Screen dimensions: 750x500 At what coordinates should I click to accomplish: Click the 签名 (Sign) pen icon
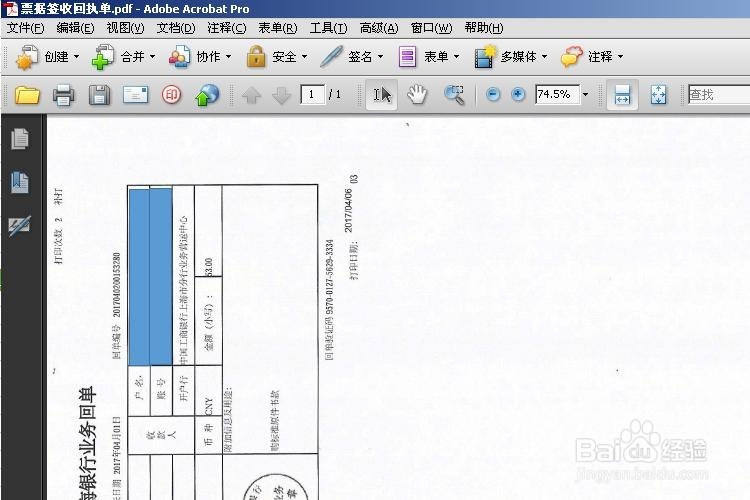(x=331, y=57)
